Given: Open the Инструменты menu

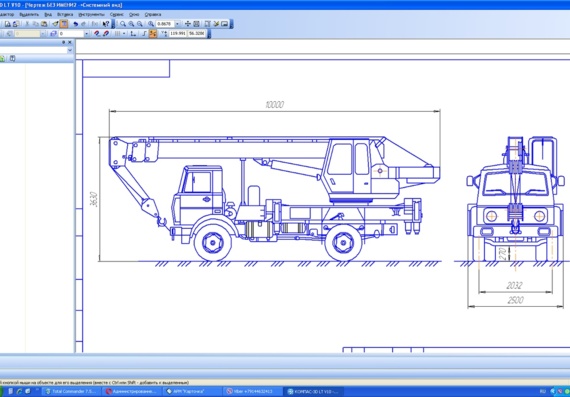Looking at the screenshot, I should (91, 15).
